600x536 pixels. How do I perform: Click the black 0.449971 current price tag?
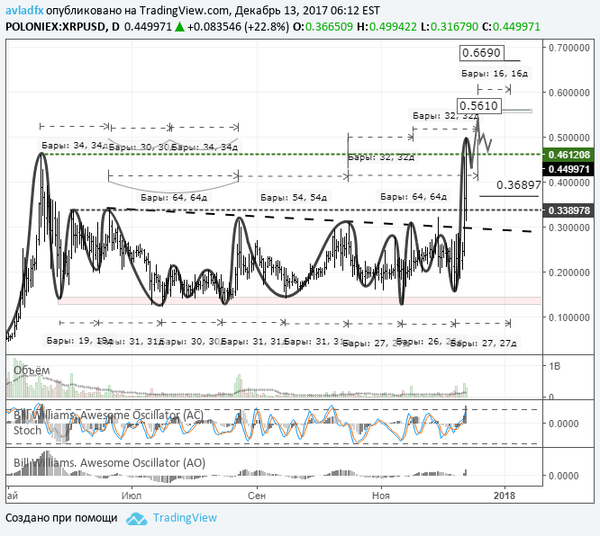pyautogui.click(x=569, y=169)
